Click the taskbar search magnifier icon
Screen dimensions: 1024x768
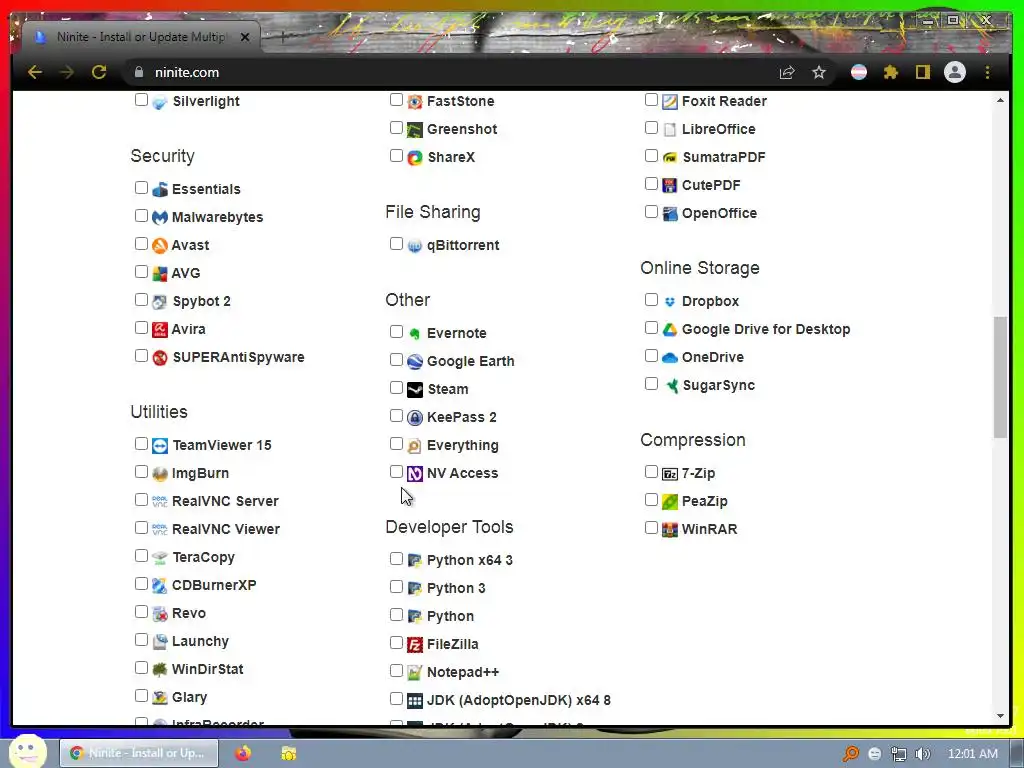(x=850, y=754)
